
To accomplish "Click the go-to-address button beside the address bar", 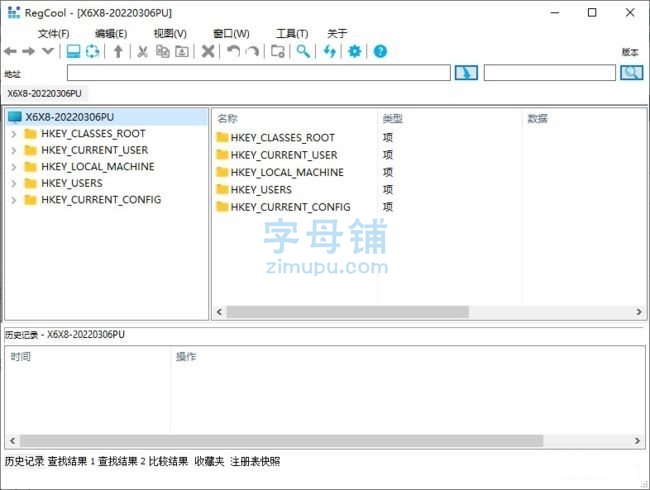I will [x=466, y=73].
